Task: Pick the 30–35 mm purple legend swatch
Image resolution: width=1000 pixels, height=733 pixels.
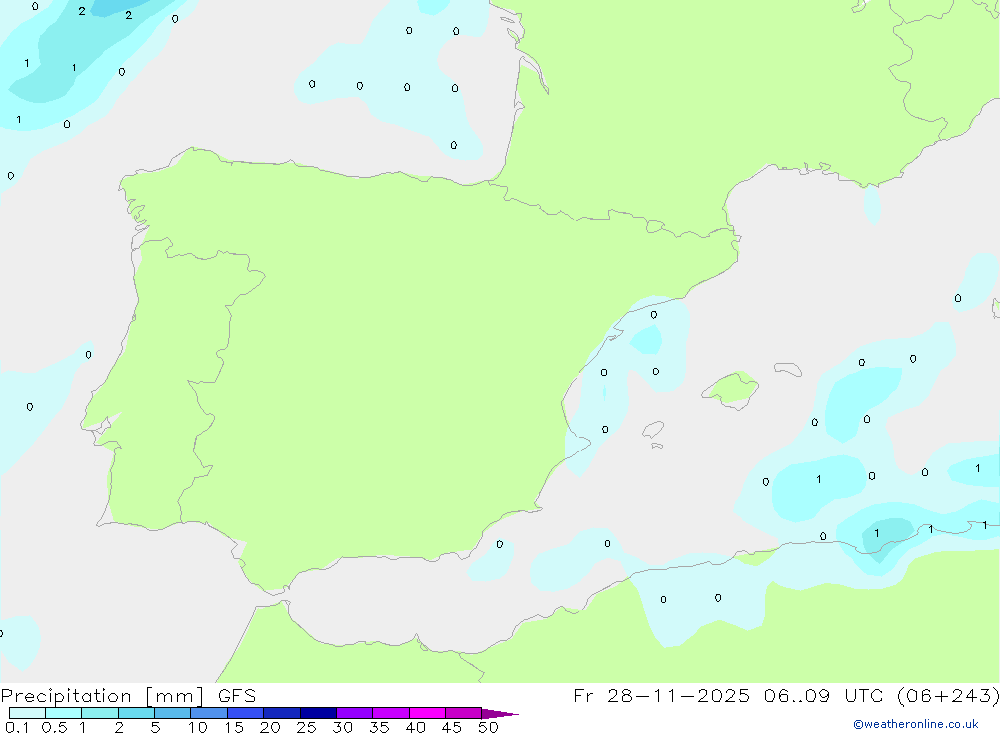Action: 354,713
